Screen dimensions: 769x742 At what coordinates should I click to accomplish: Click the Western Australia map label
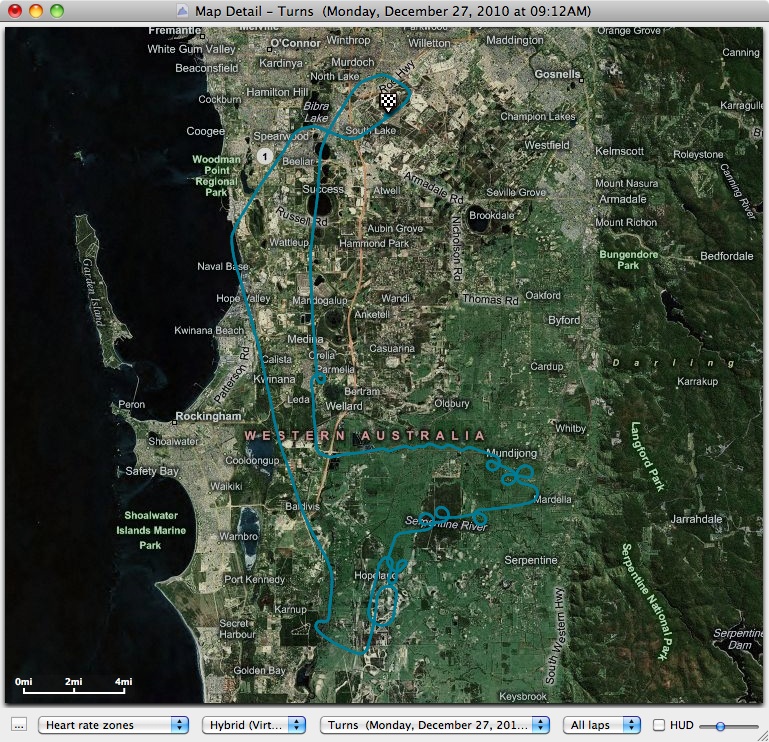(365, 436)
